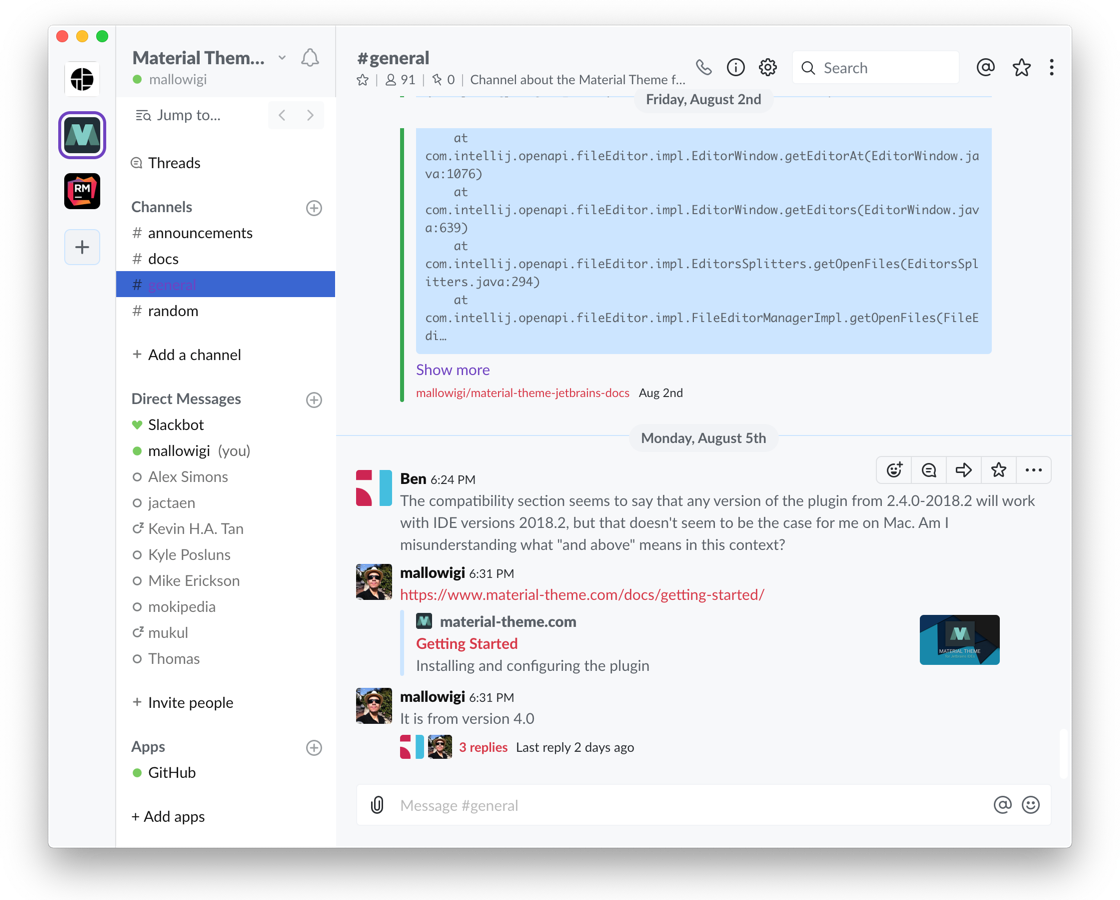View pinned items count
This screenshot has height=900, width=1120.
click(x=444, y=80)
